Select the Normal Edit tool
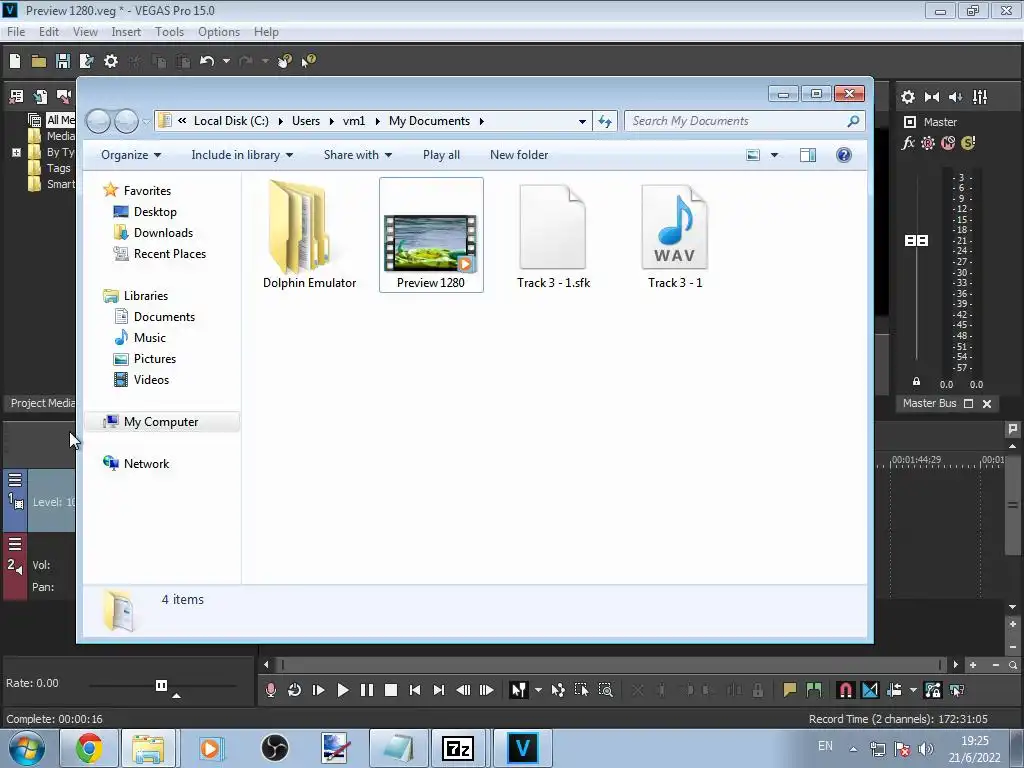This screenshot has height=768, width=1024. pyautogui.click(x=519, y=690)
